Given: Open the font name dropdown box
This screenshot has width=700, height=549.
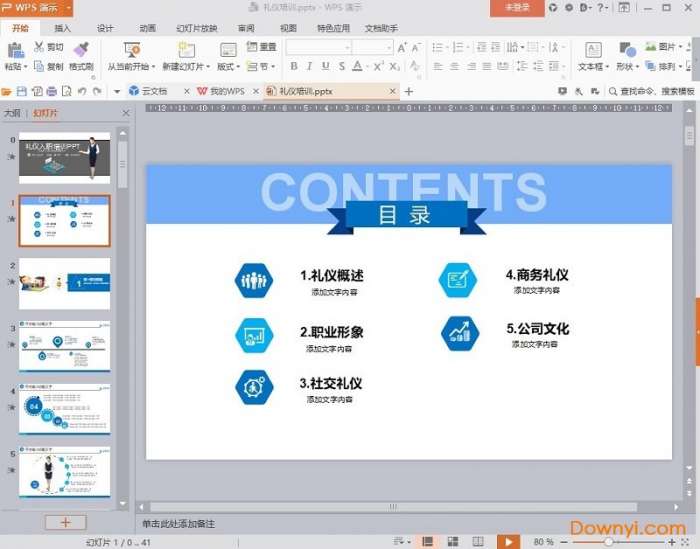Looking at the screenshot, I should coord(318,47).
